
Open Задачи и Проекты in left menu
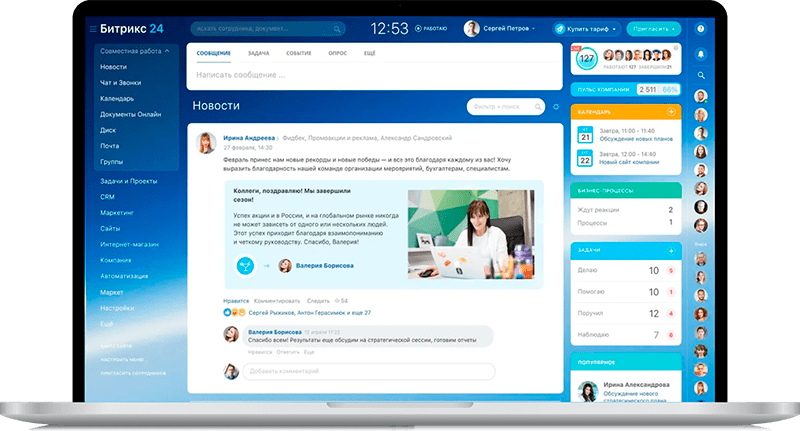[130, 181]
